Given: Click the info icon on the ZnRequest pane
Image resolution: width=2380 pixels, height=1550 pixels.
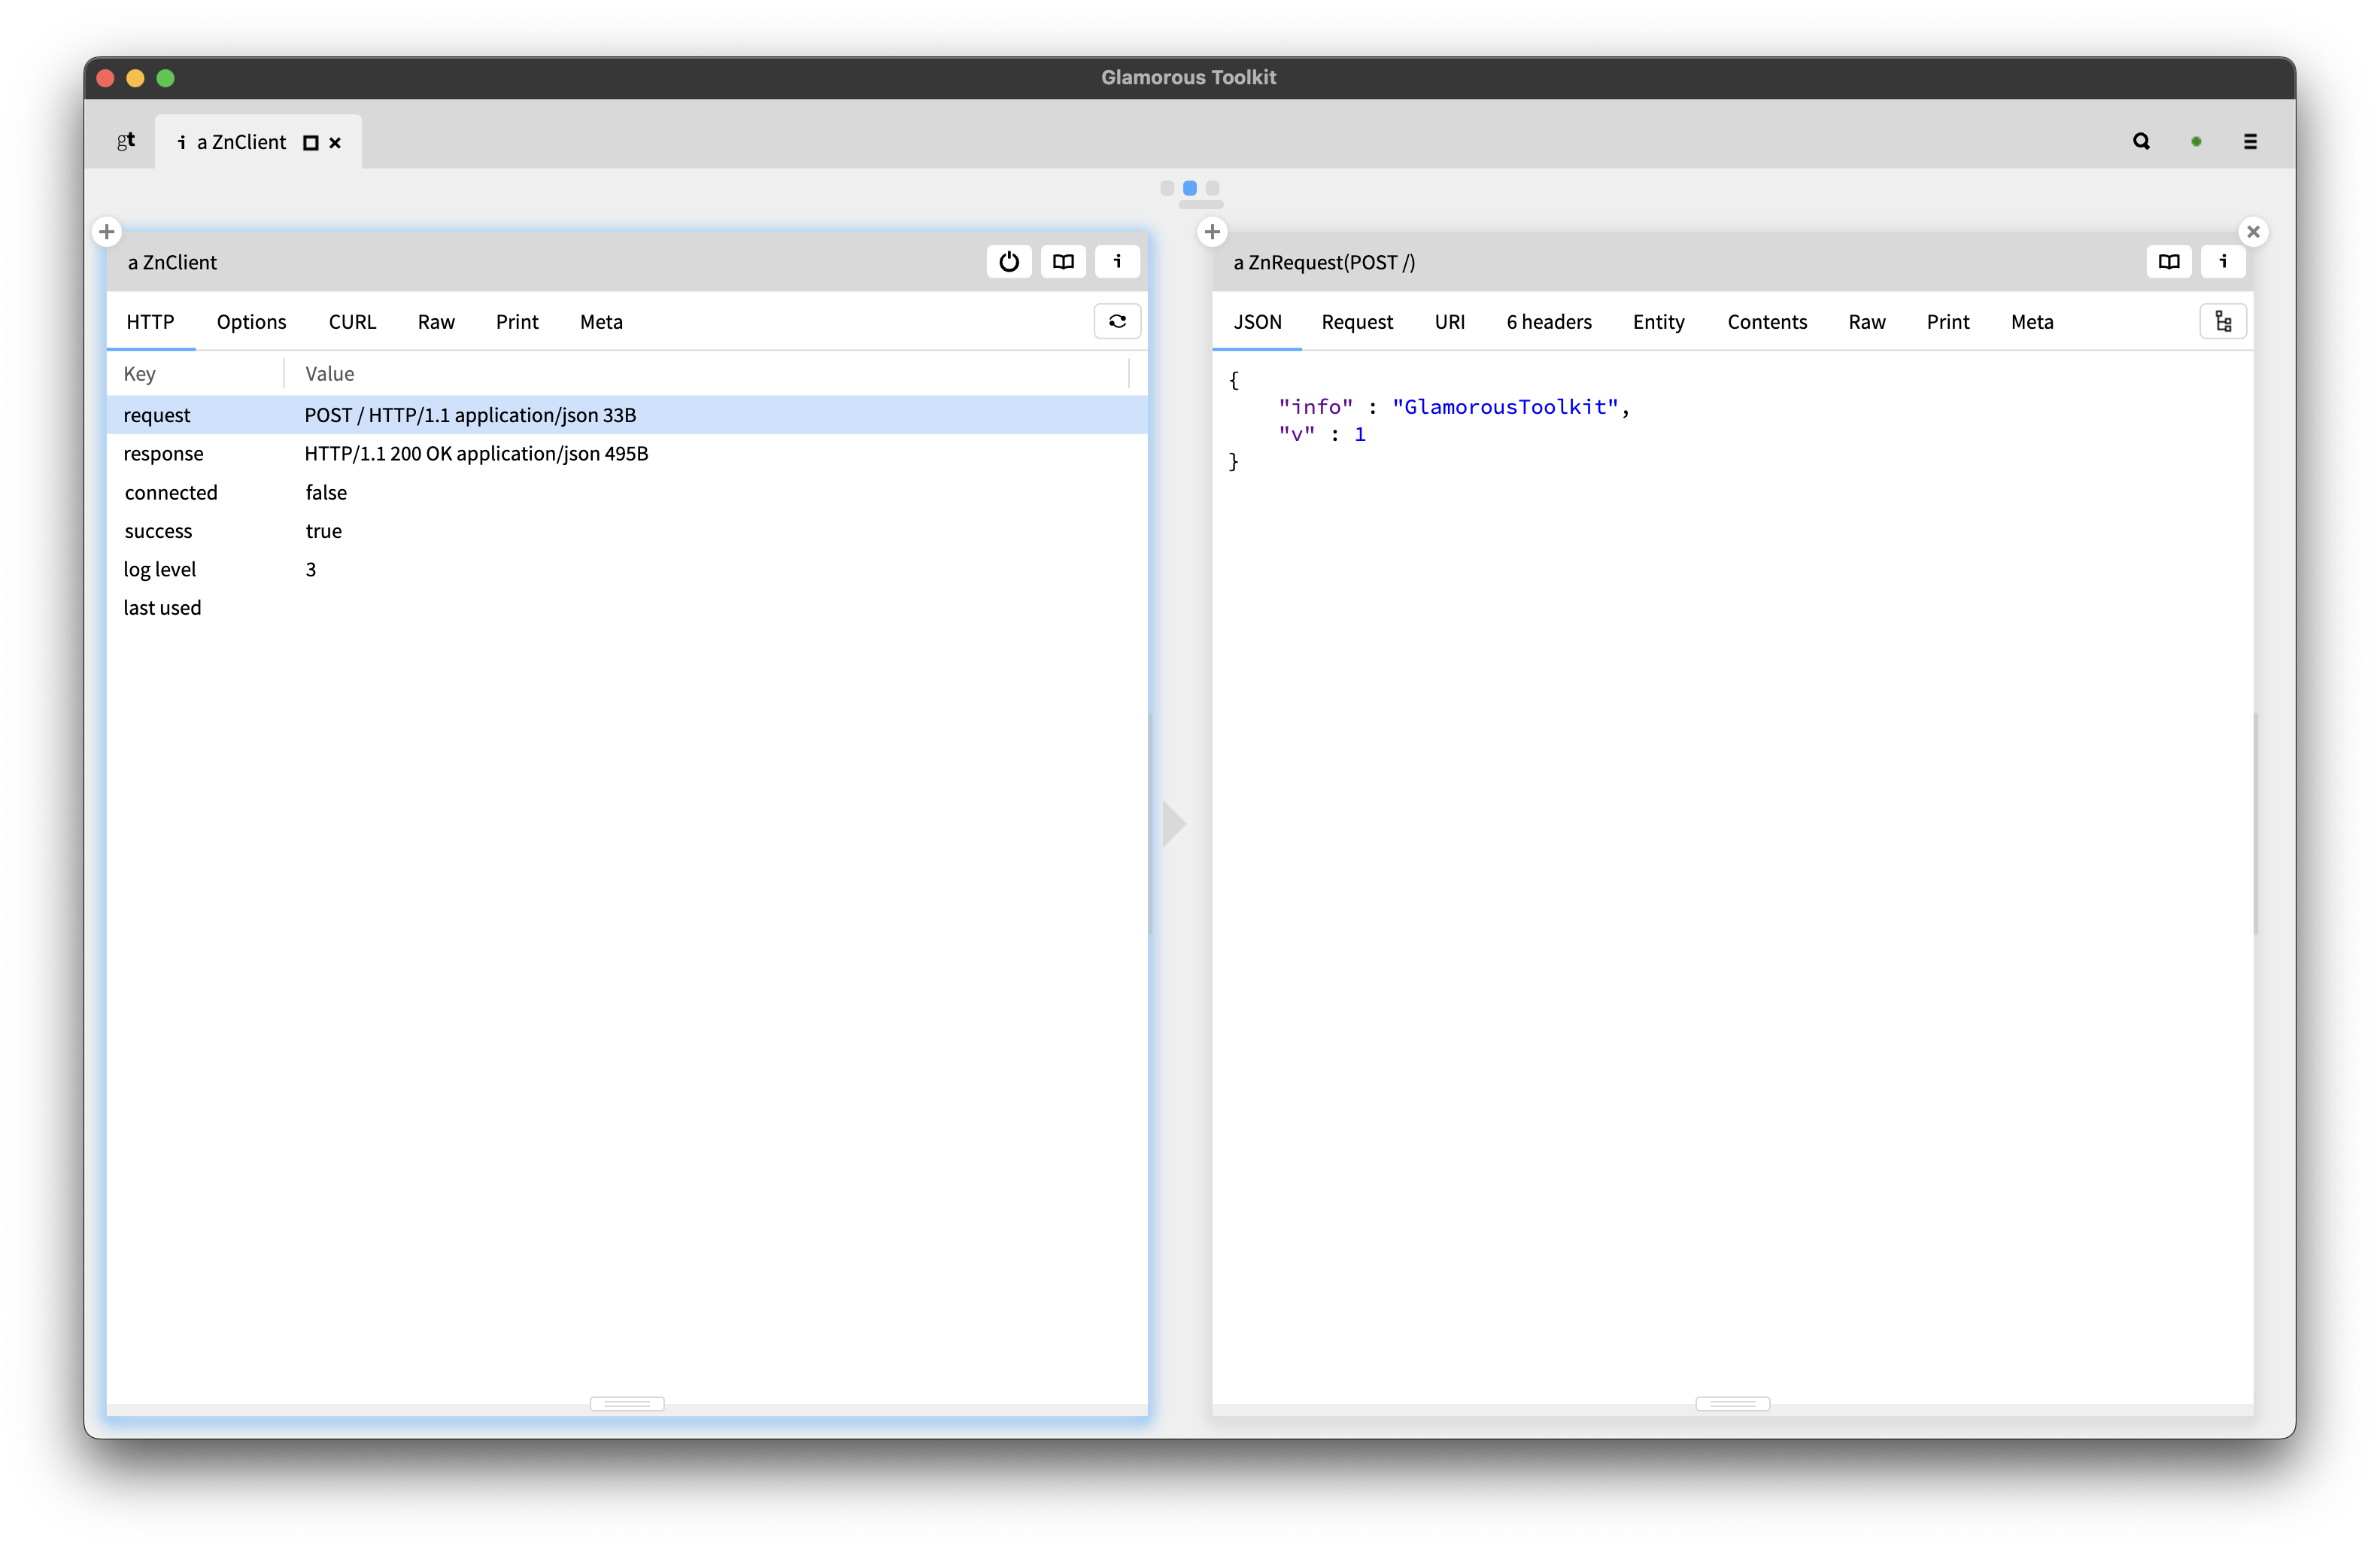Looking at the screenshot, I should point(2223,262).
